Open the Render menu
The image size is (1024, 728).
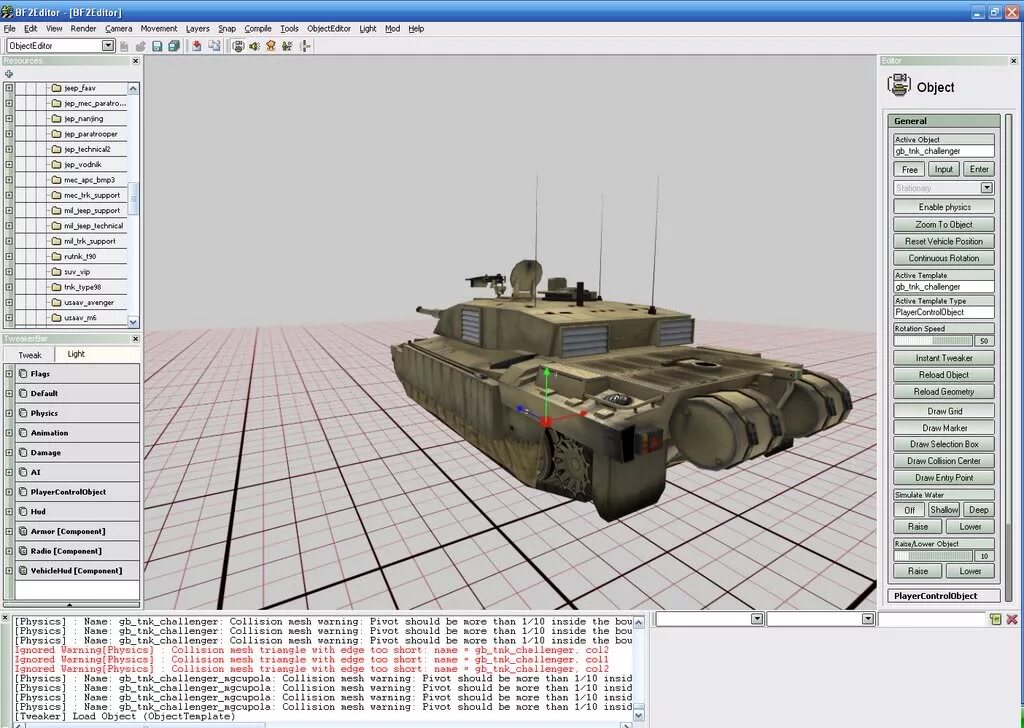coord(83,29)
